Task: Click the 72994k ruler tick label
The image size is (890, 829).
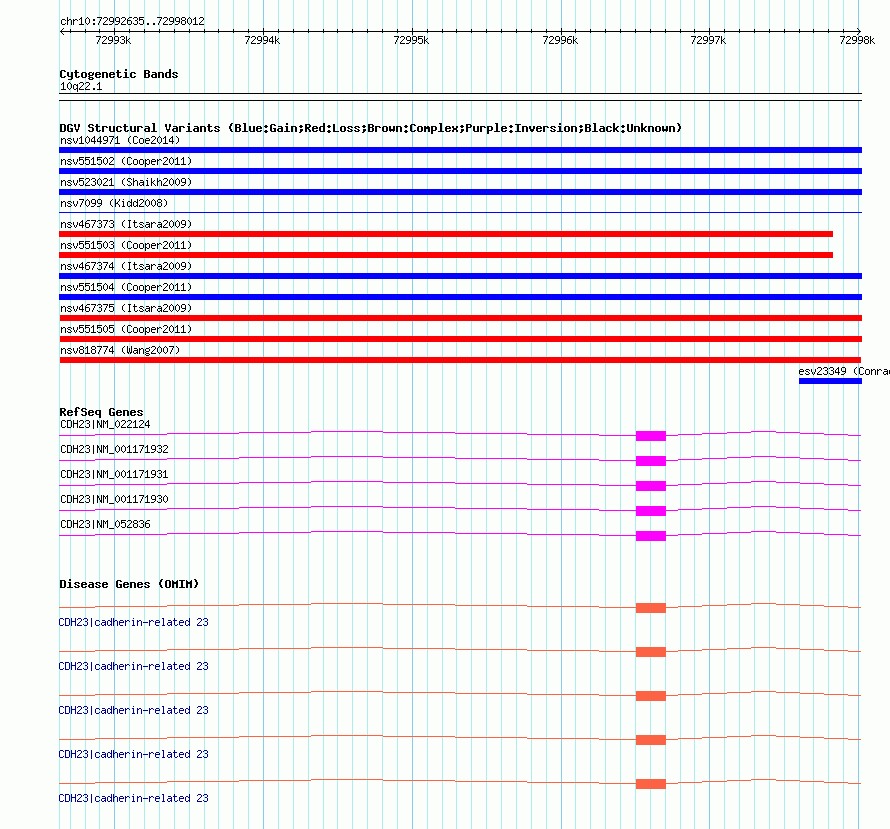Action: click(x=262, y=40)
